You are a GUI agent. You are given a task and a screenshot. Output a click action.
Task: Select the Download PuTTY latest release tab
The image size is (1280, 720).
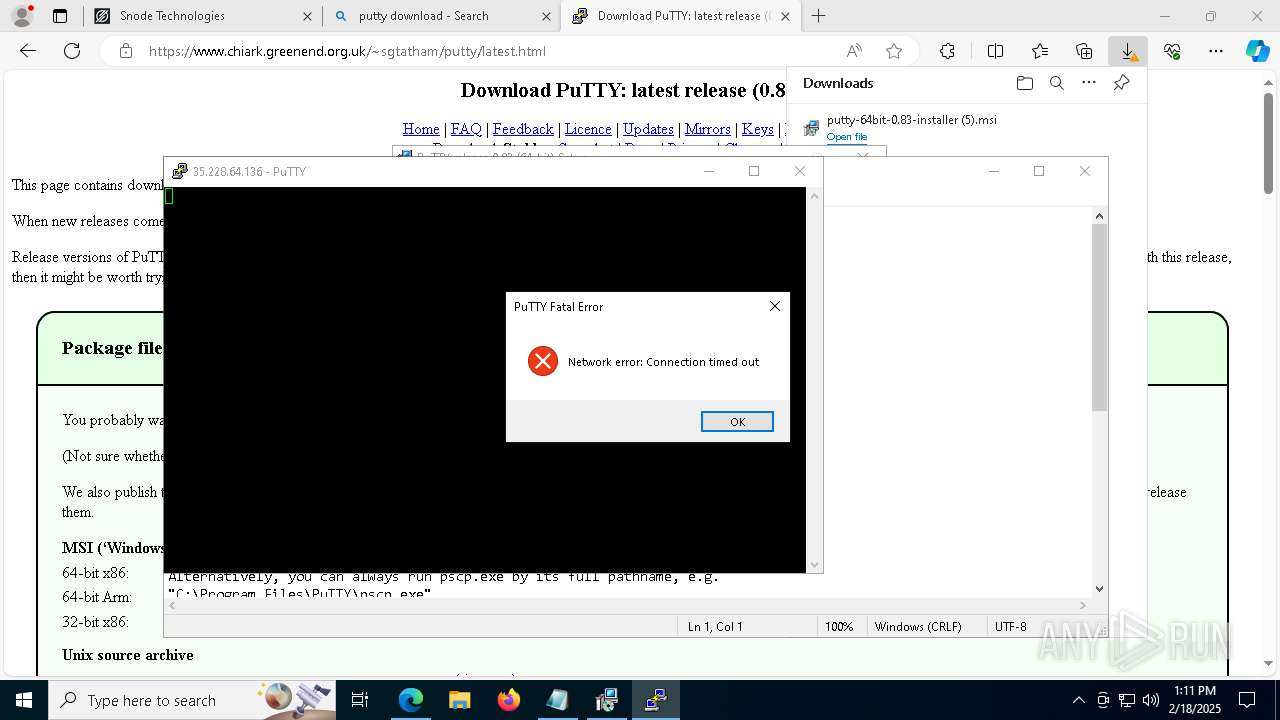[680, 16]
